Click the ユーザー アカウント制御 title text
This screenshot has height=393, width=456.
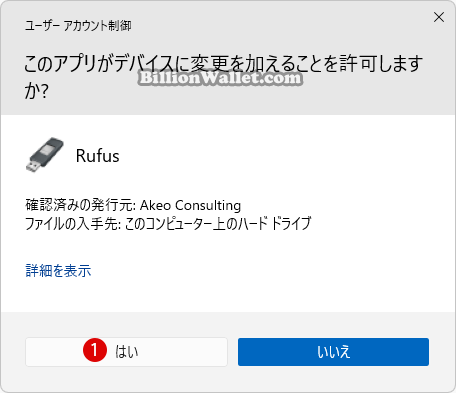pos(78,25)
